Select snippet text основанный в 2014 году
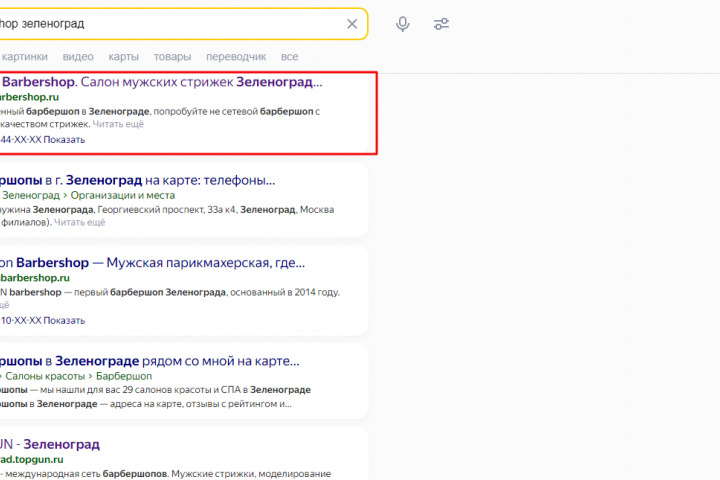720x480 pixels. [x=285, y=292]
